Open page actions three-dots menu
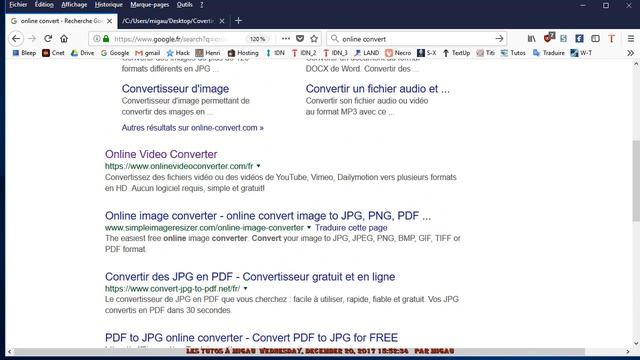Screen dimensions: 640x360 pos(286,39)
